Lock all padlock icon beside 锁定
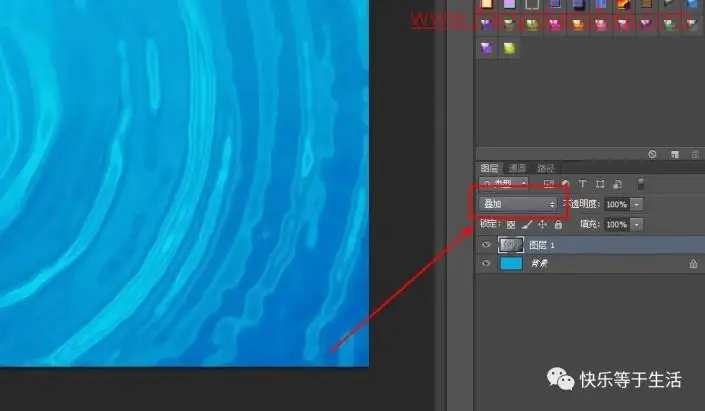Viewport: 705px width, 411px height. click(x=558, y=224)
